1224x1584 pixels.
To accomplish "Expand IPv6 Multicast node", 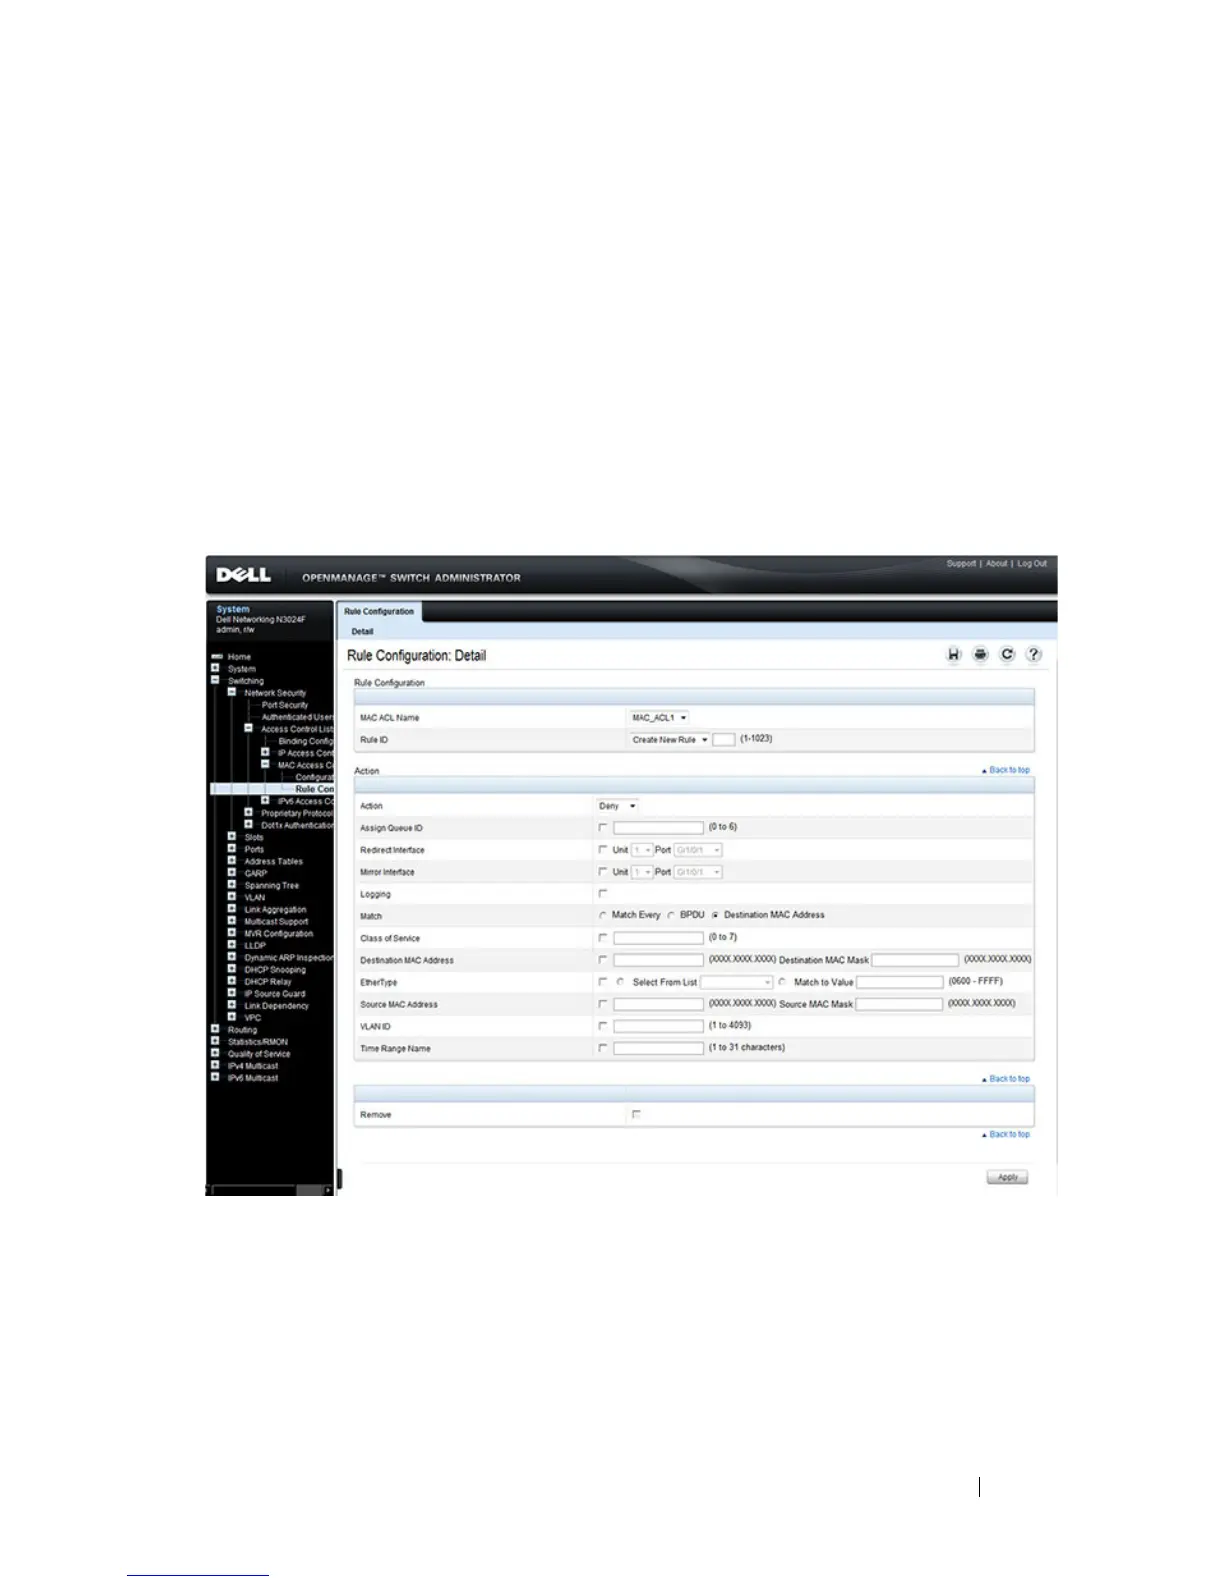I will click(215, 1077).
